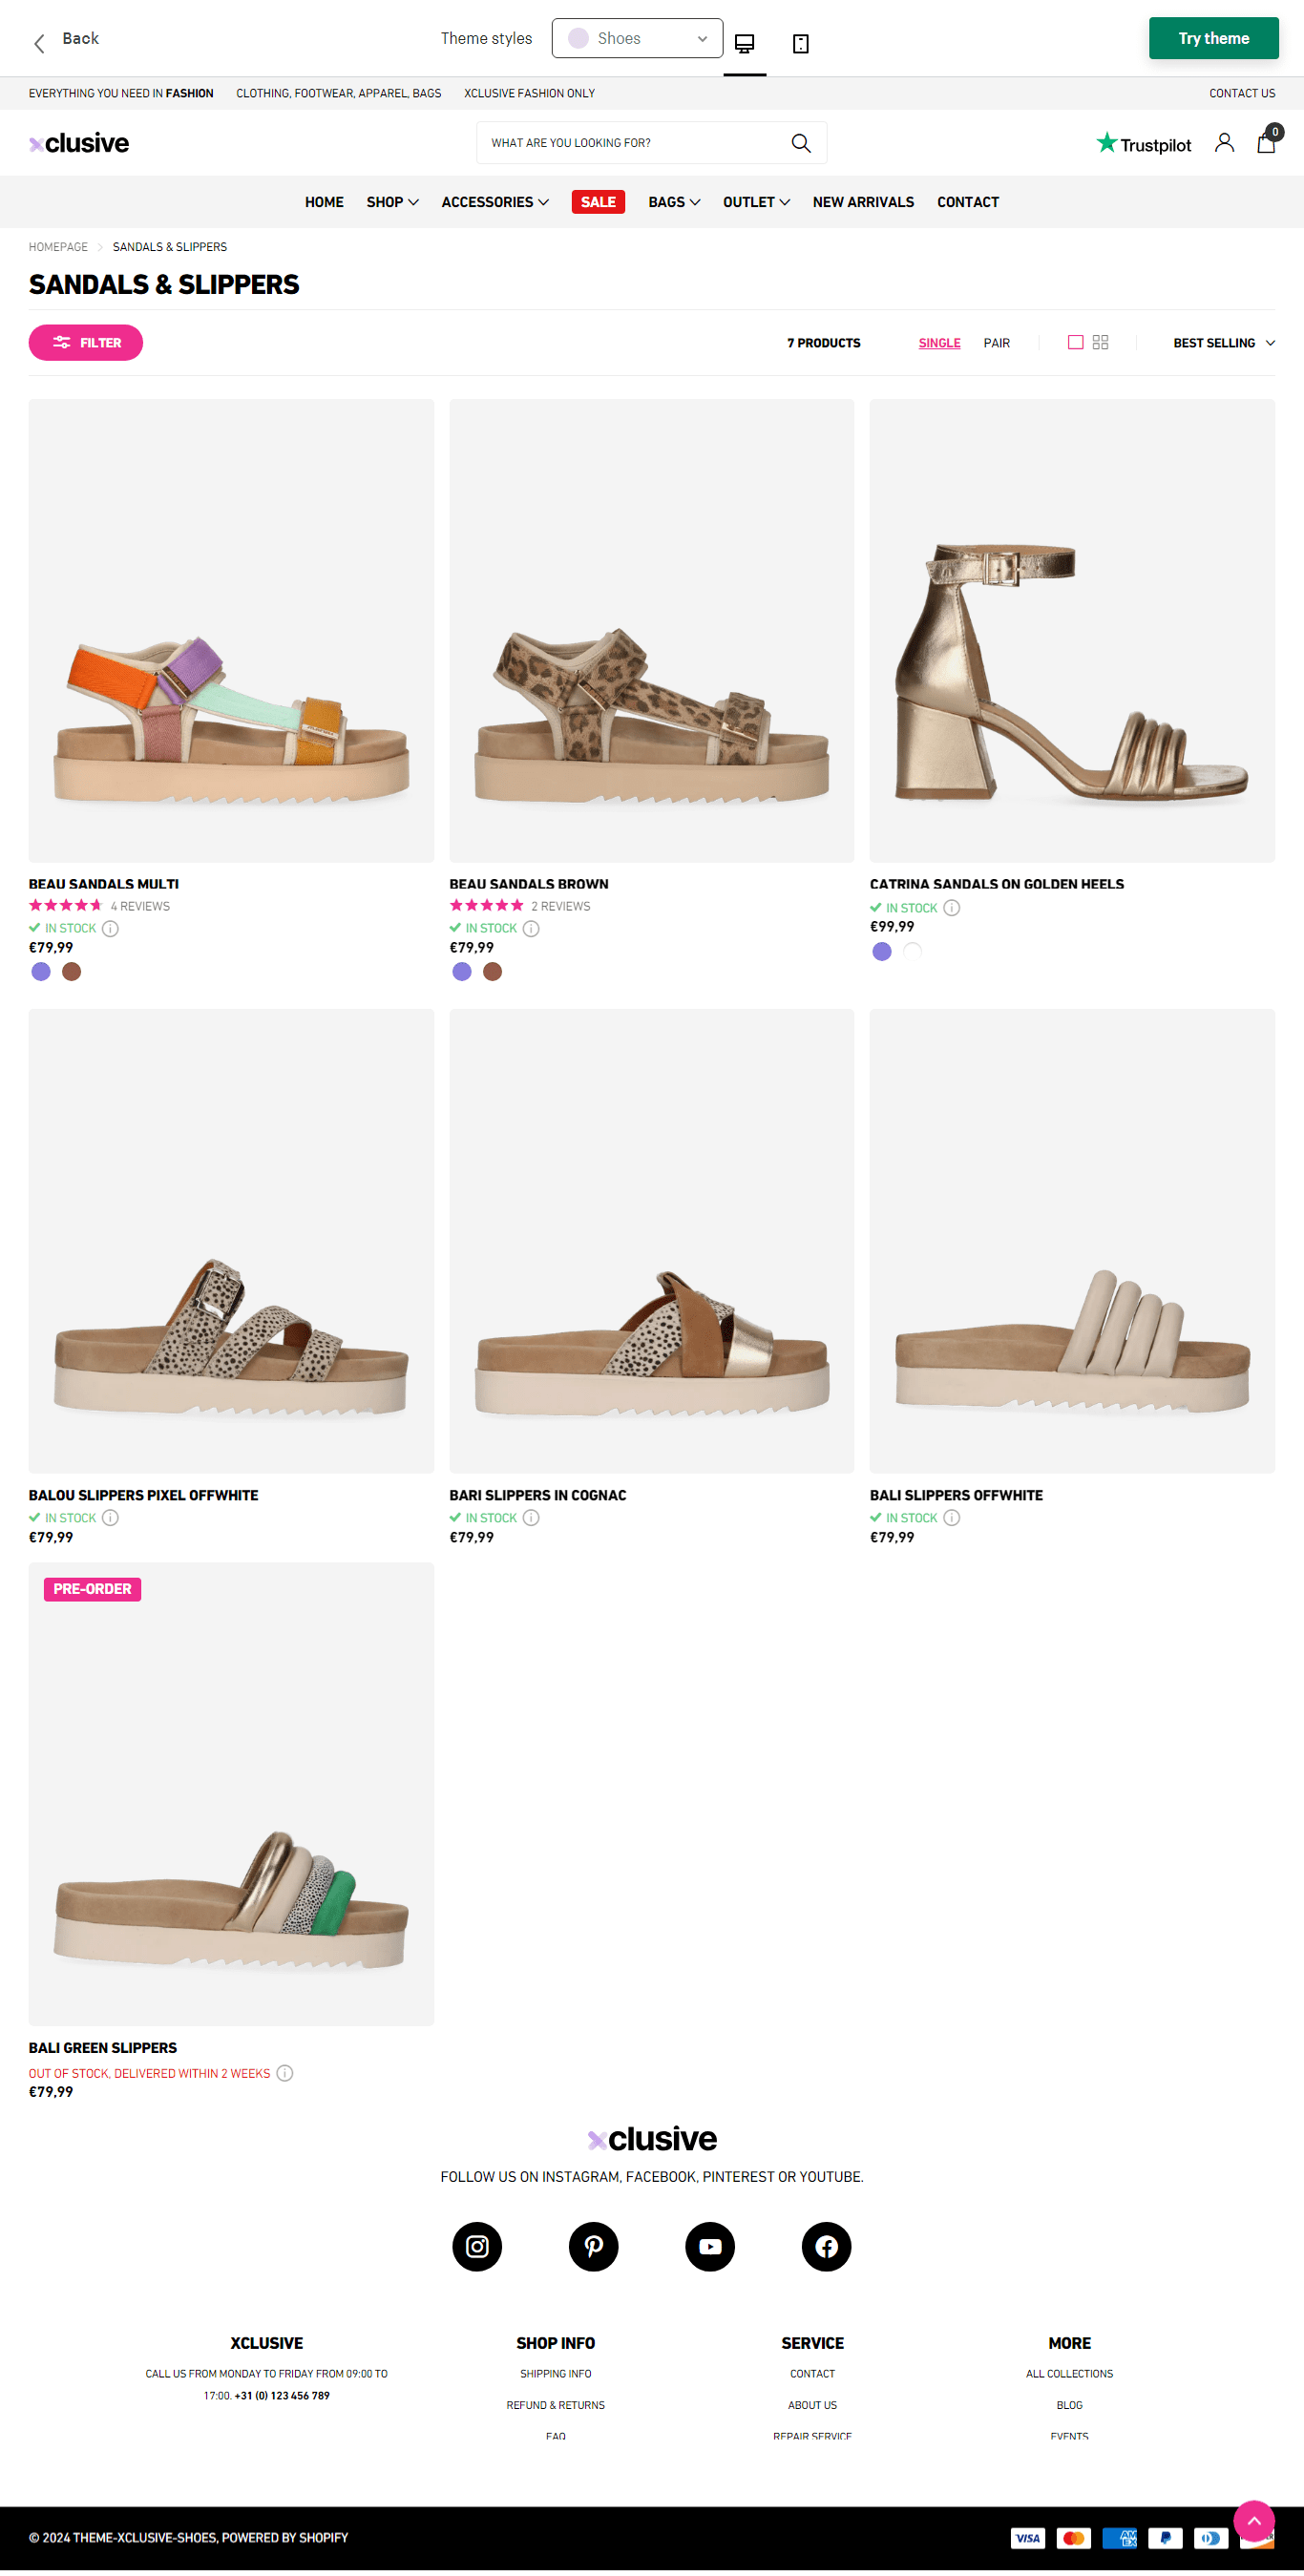Viewport: 1304px width, 2576px height.
Task: Select grid layout view icon
Action: point(1101,342)
